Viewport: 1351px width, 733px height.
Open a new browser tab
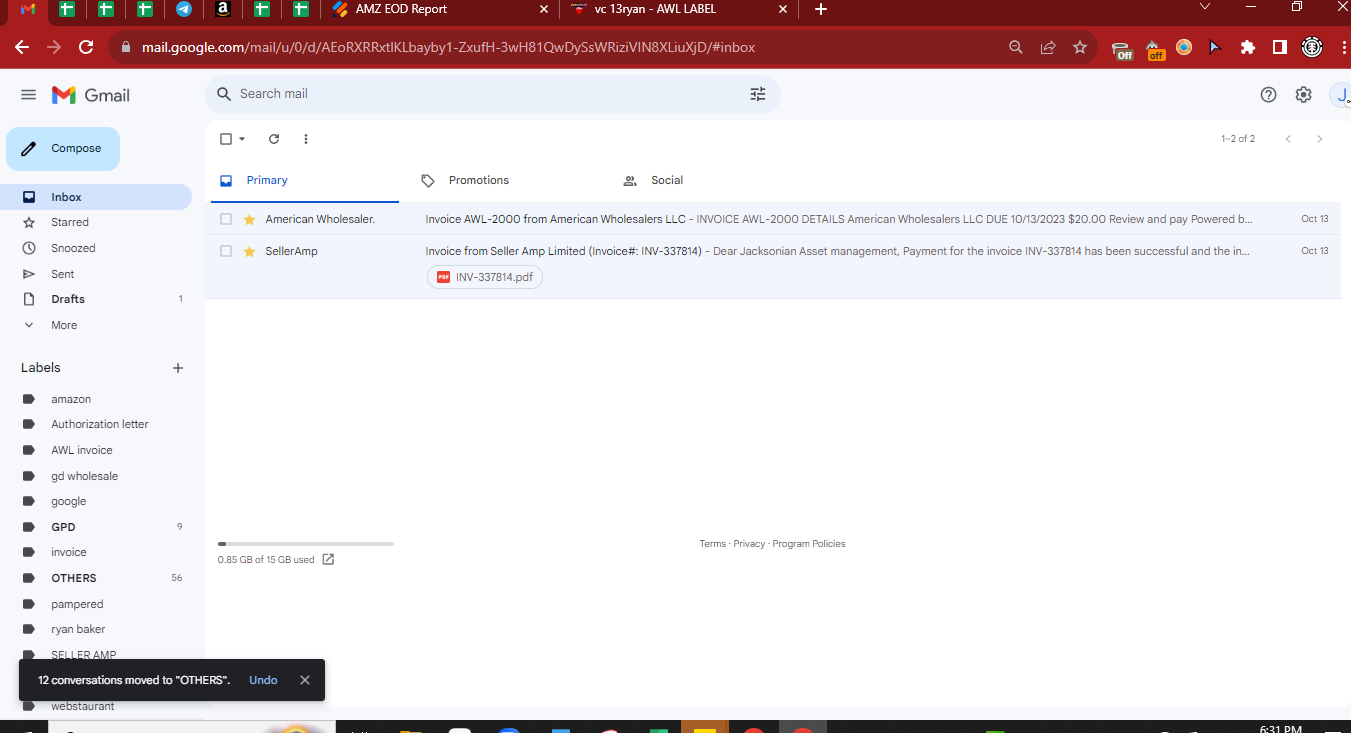(821, 9)
